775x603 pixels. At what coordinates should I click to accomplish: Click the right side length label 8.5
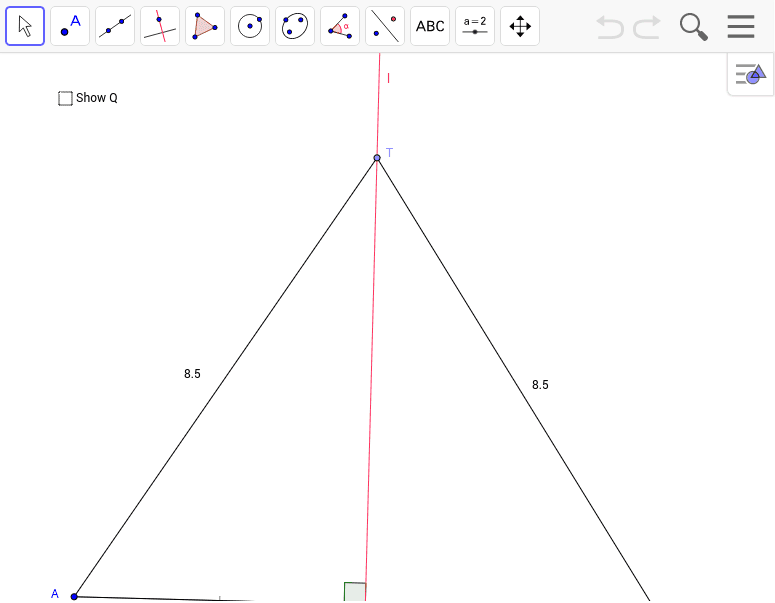(x=540, y=385)
